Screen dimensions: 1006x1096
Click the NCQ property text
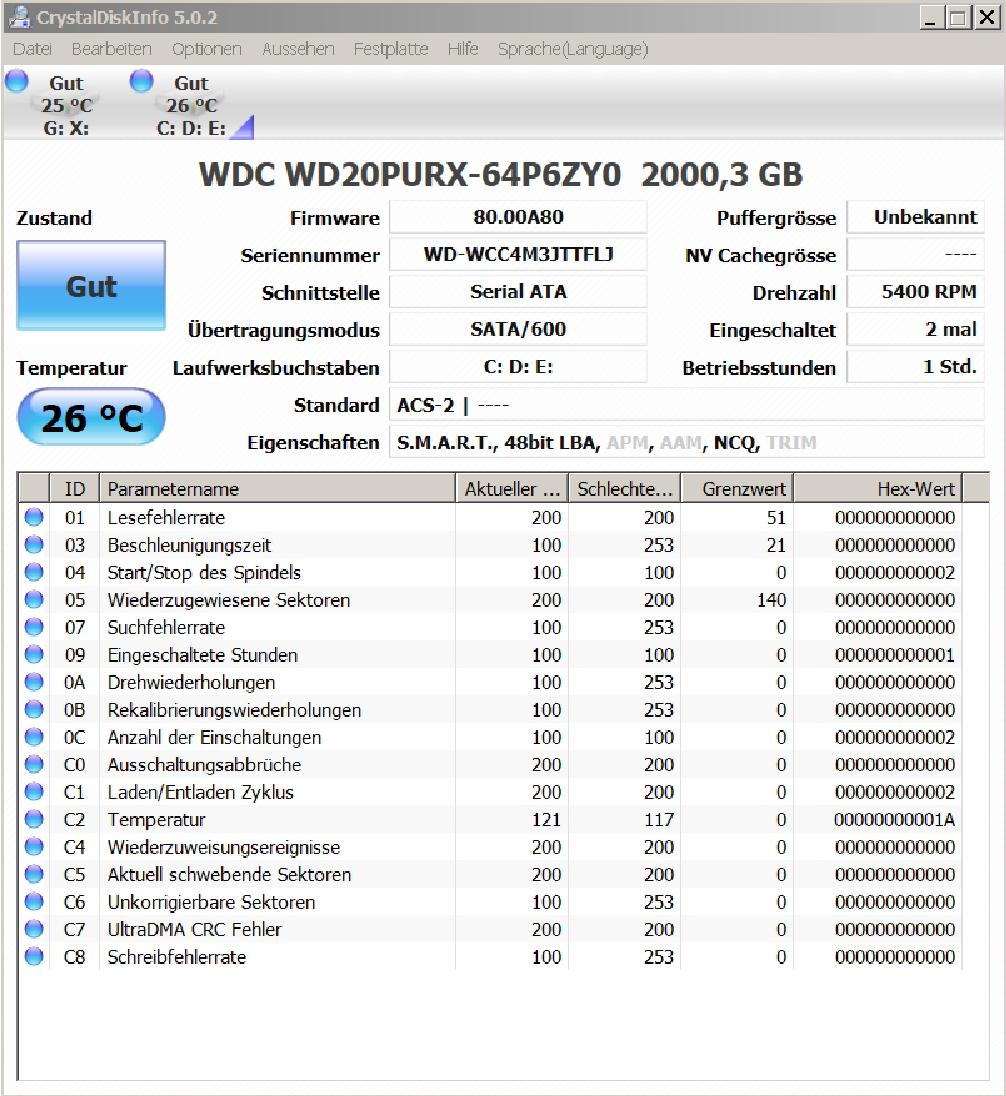[x=736, y=442]
